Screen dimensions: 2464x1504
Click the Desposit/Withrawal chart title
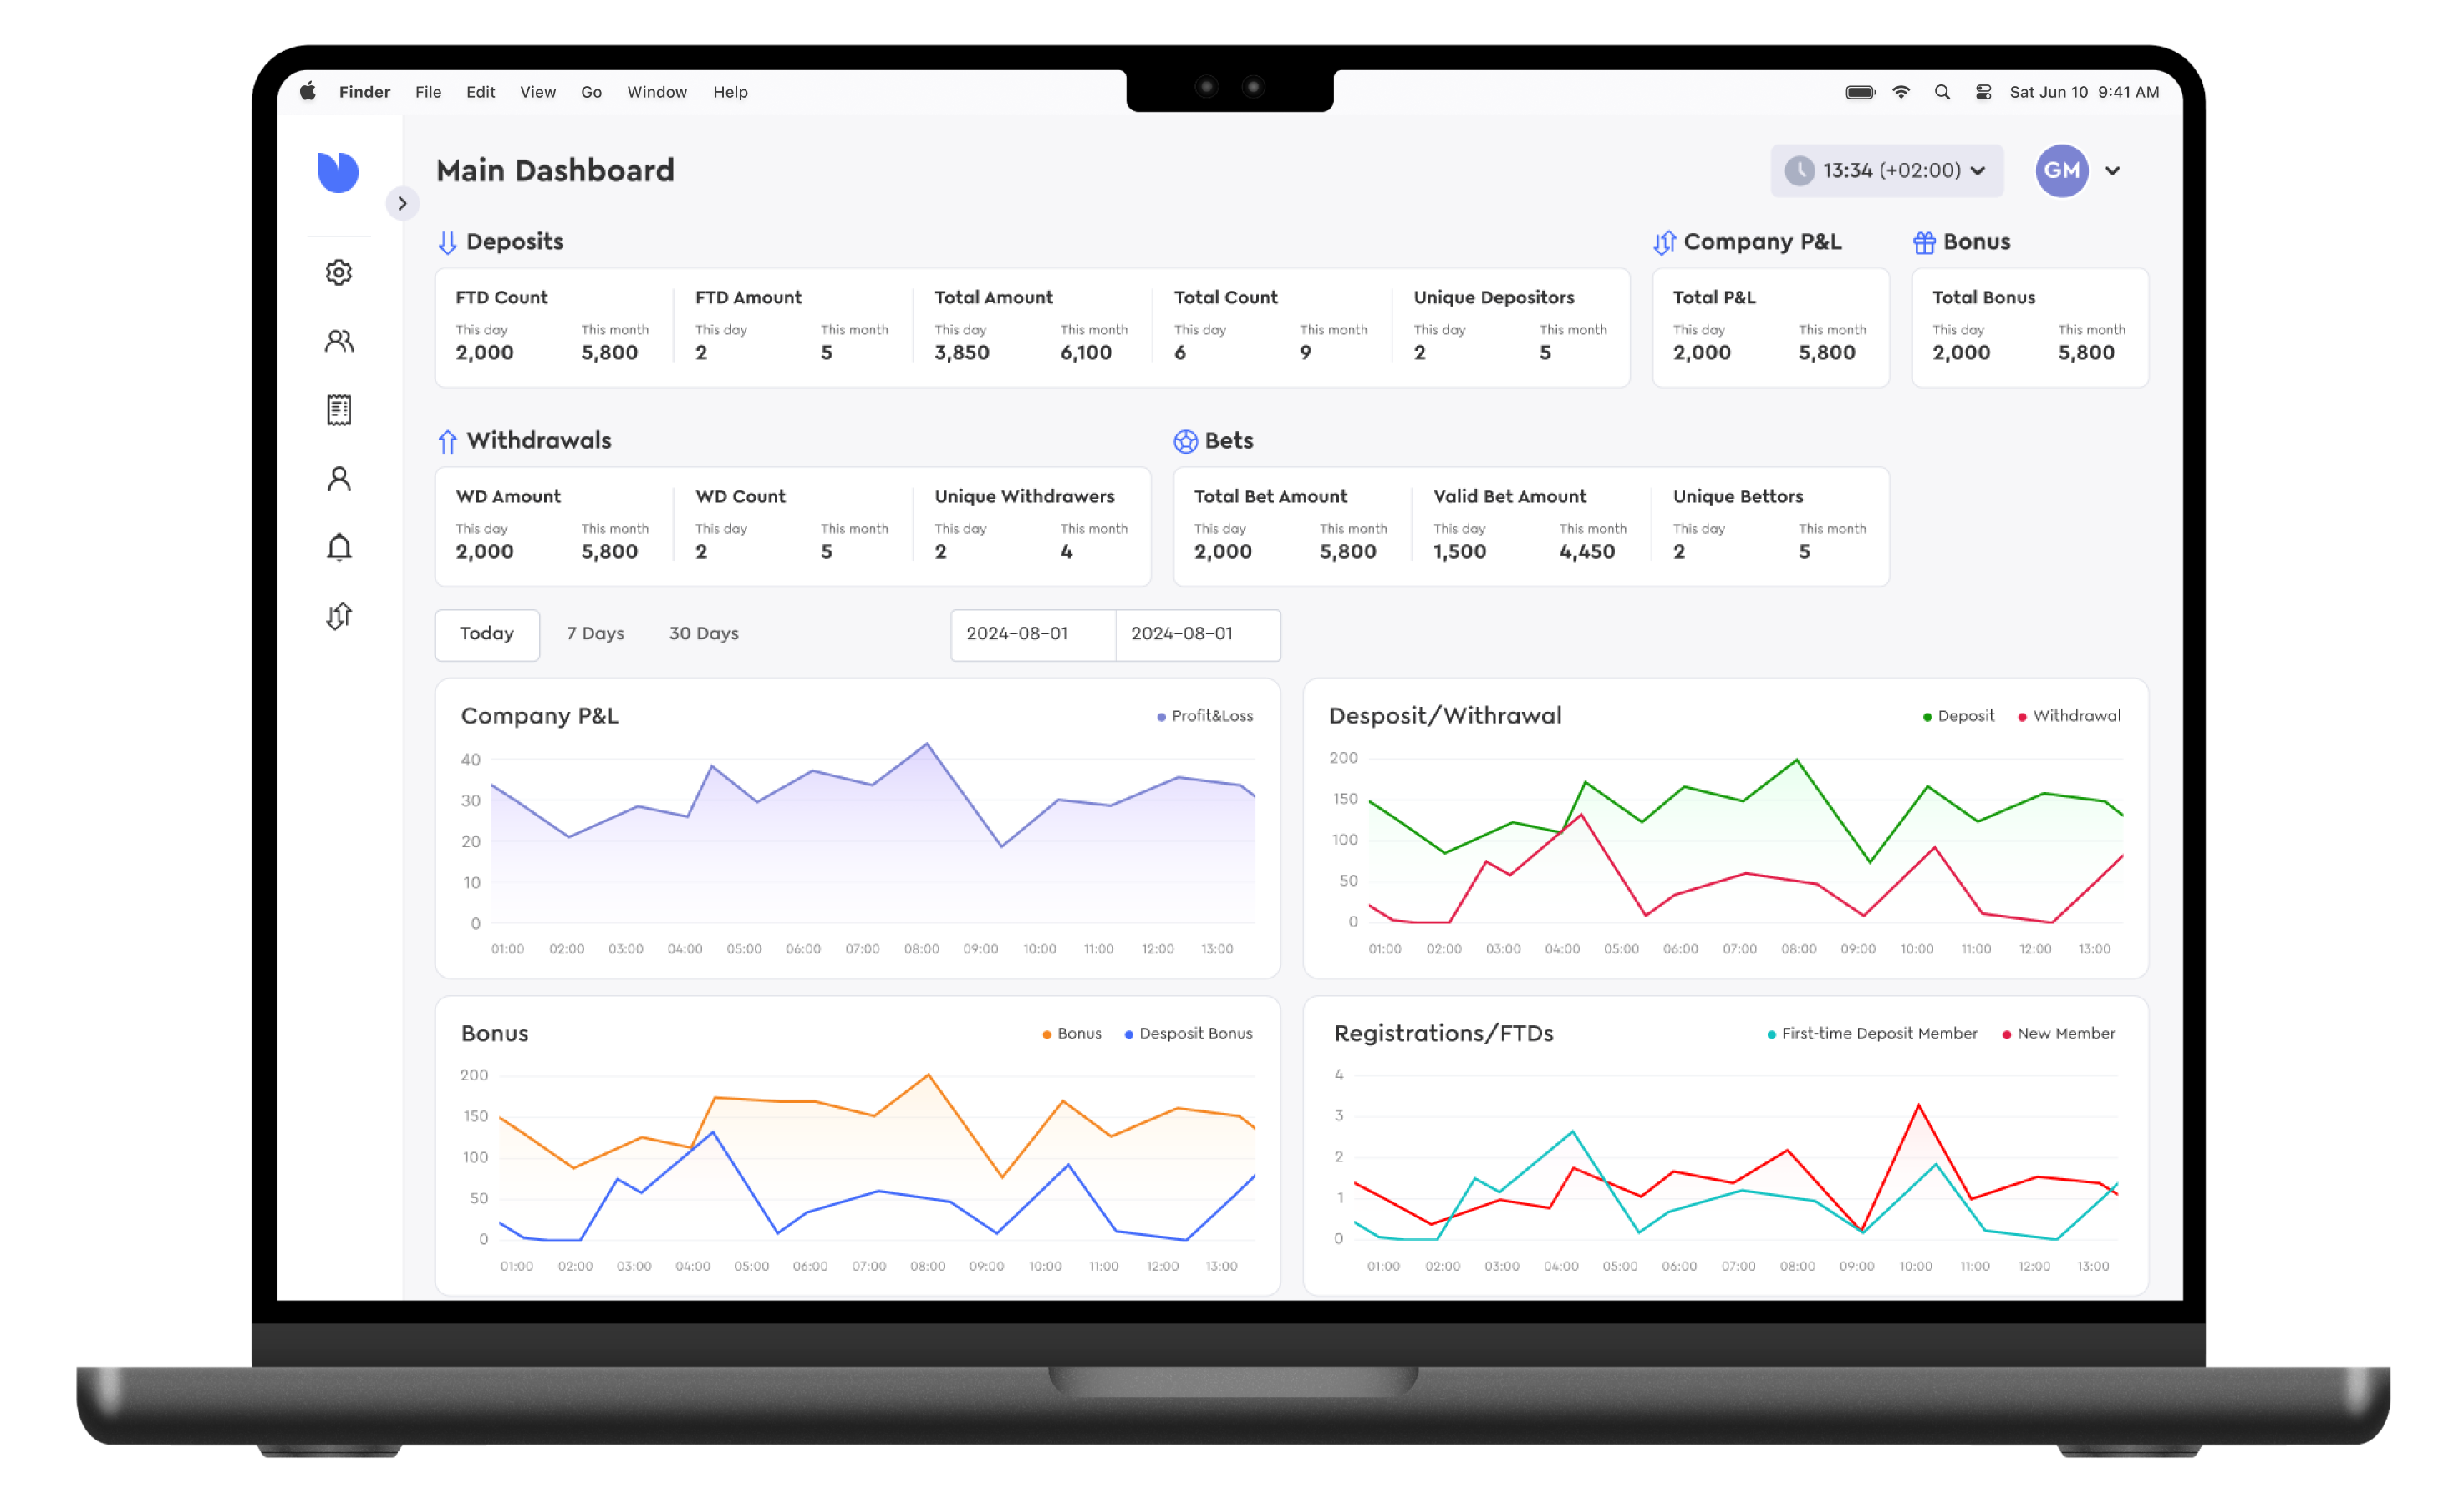1444,716
